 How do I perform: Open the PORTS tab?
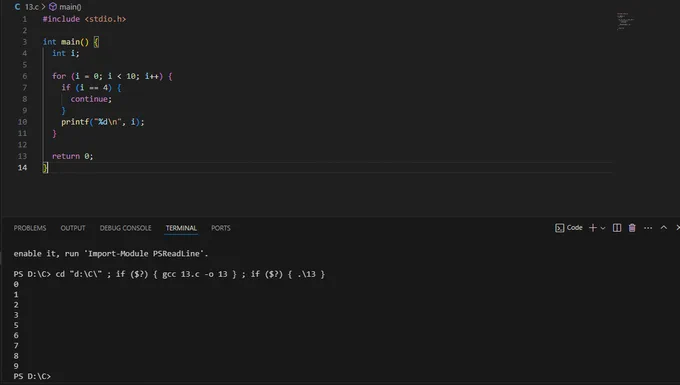click(221, 228)
